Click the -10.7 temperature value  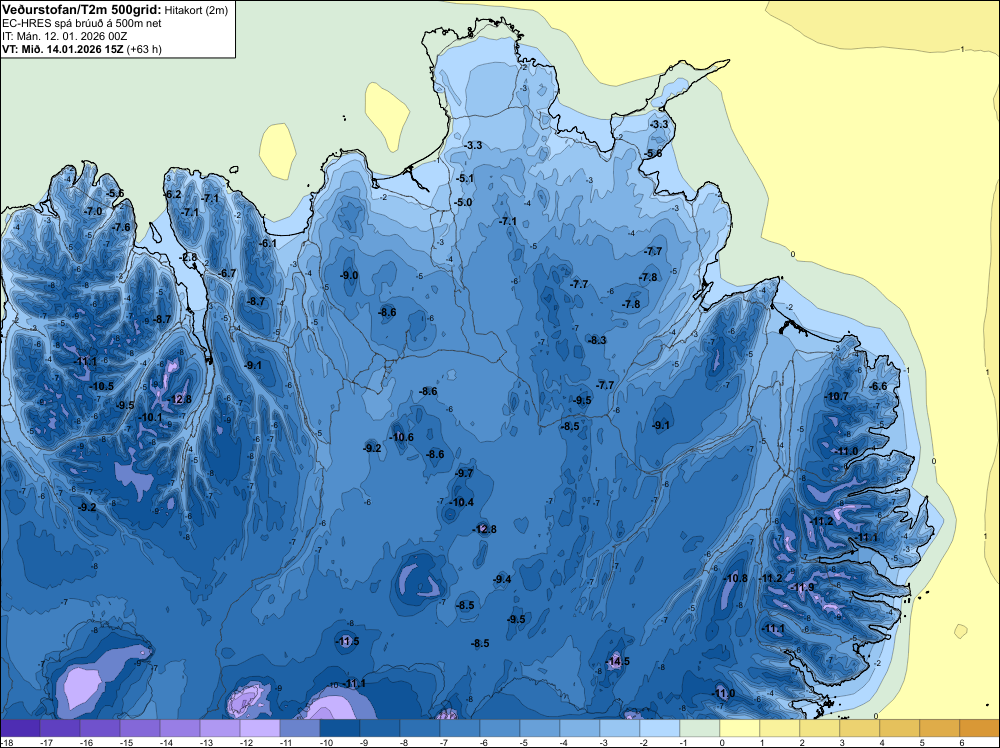click(x=837, y=397)
